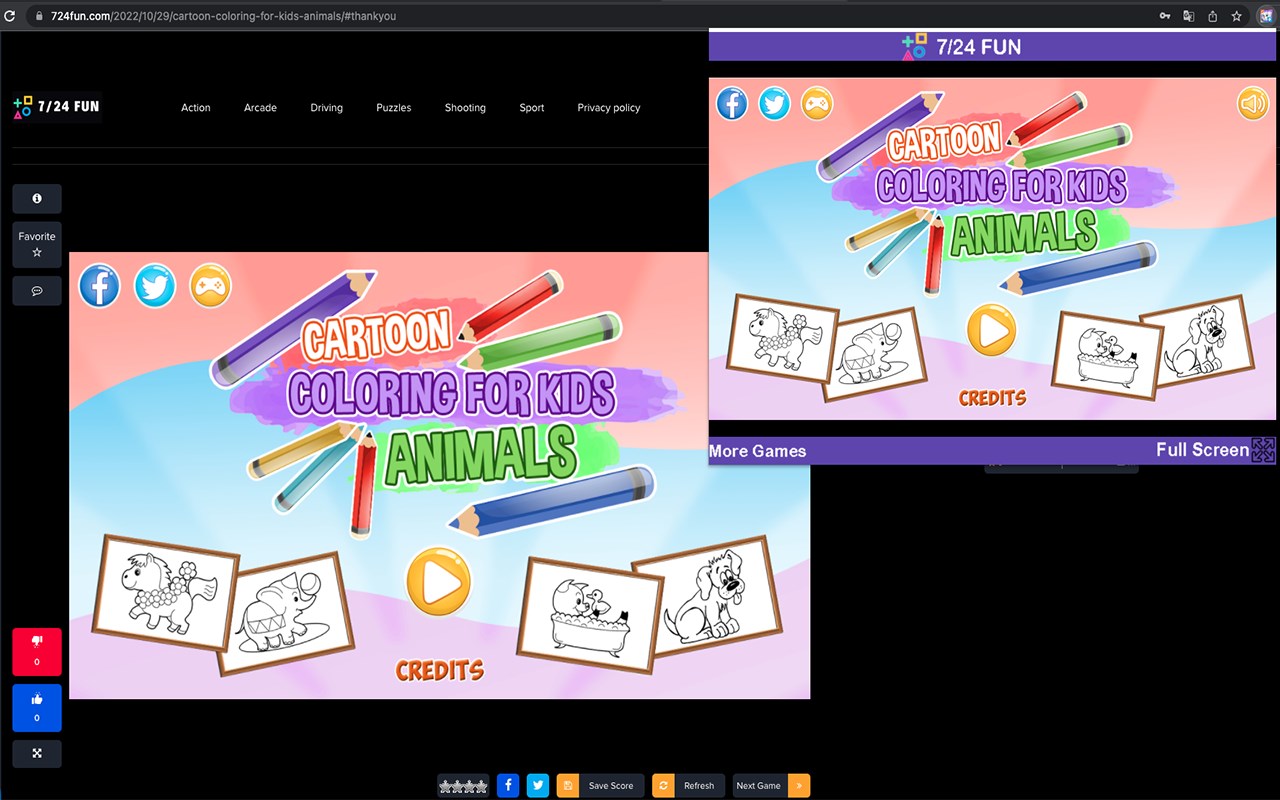1280x800 pixels.
Task: Select the pony drawing in the popup game
Action: 783,339
